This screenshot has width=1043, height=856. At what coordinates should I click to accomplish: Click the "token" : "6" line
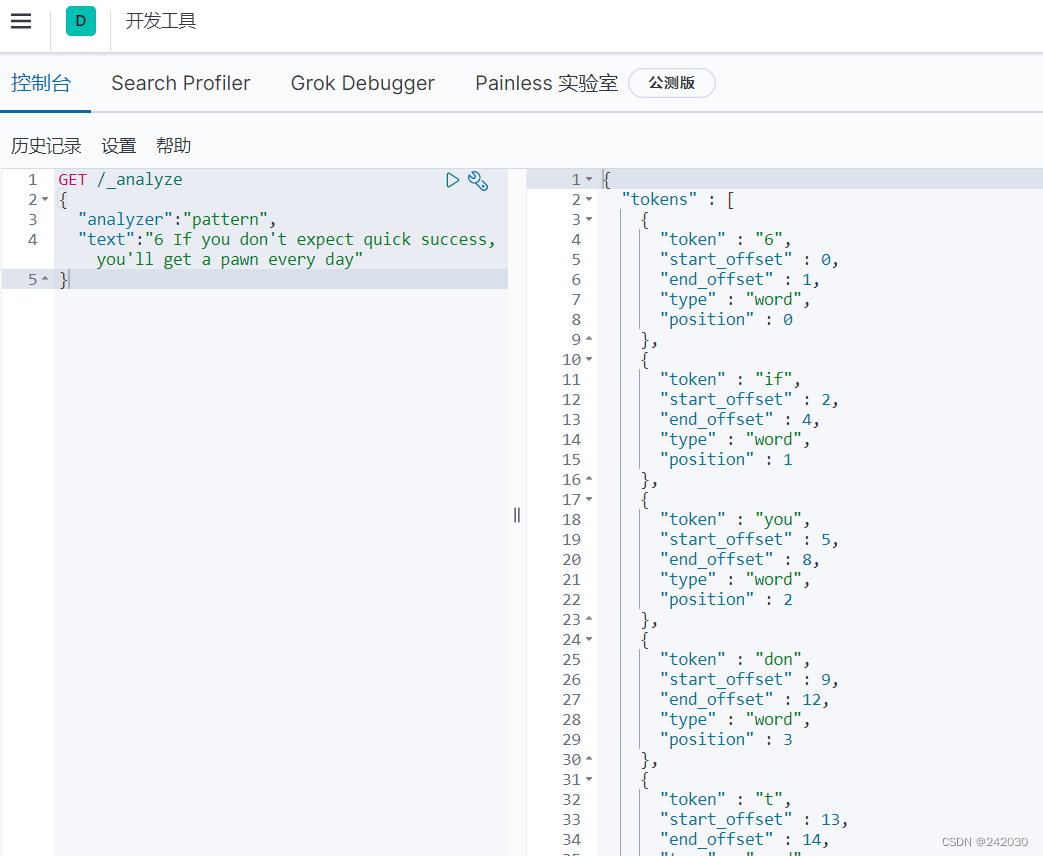pos(725,239)
